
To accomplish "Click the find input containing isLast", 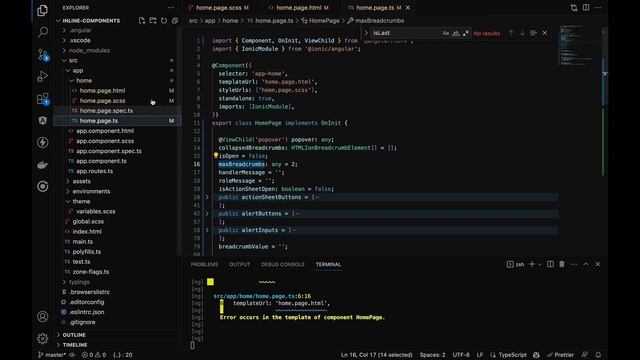I will pos(406,33).
